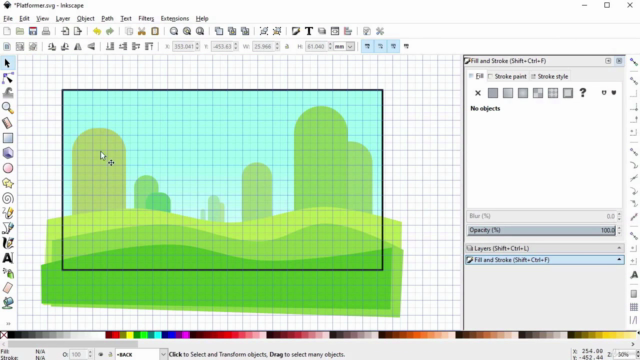Toggle move gradients affect button
The image size is (640, 360).
(393, 47)
